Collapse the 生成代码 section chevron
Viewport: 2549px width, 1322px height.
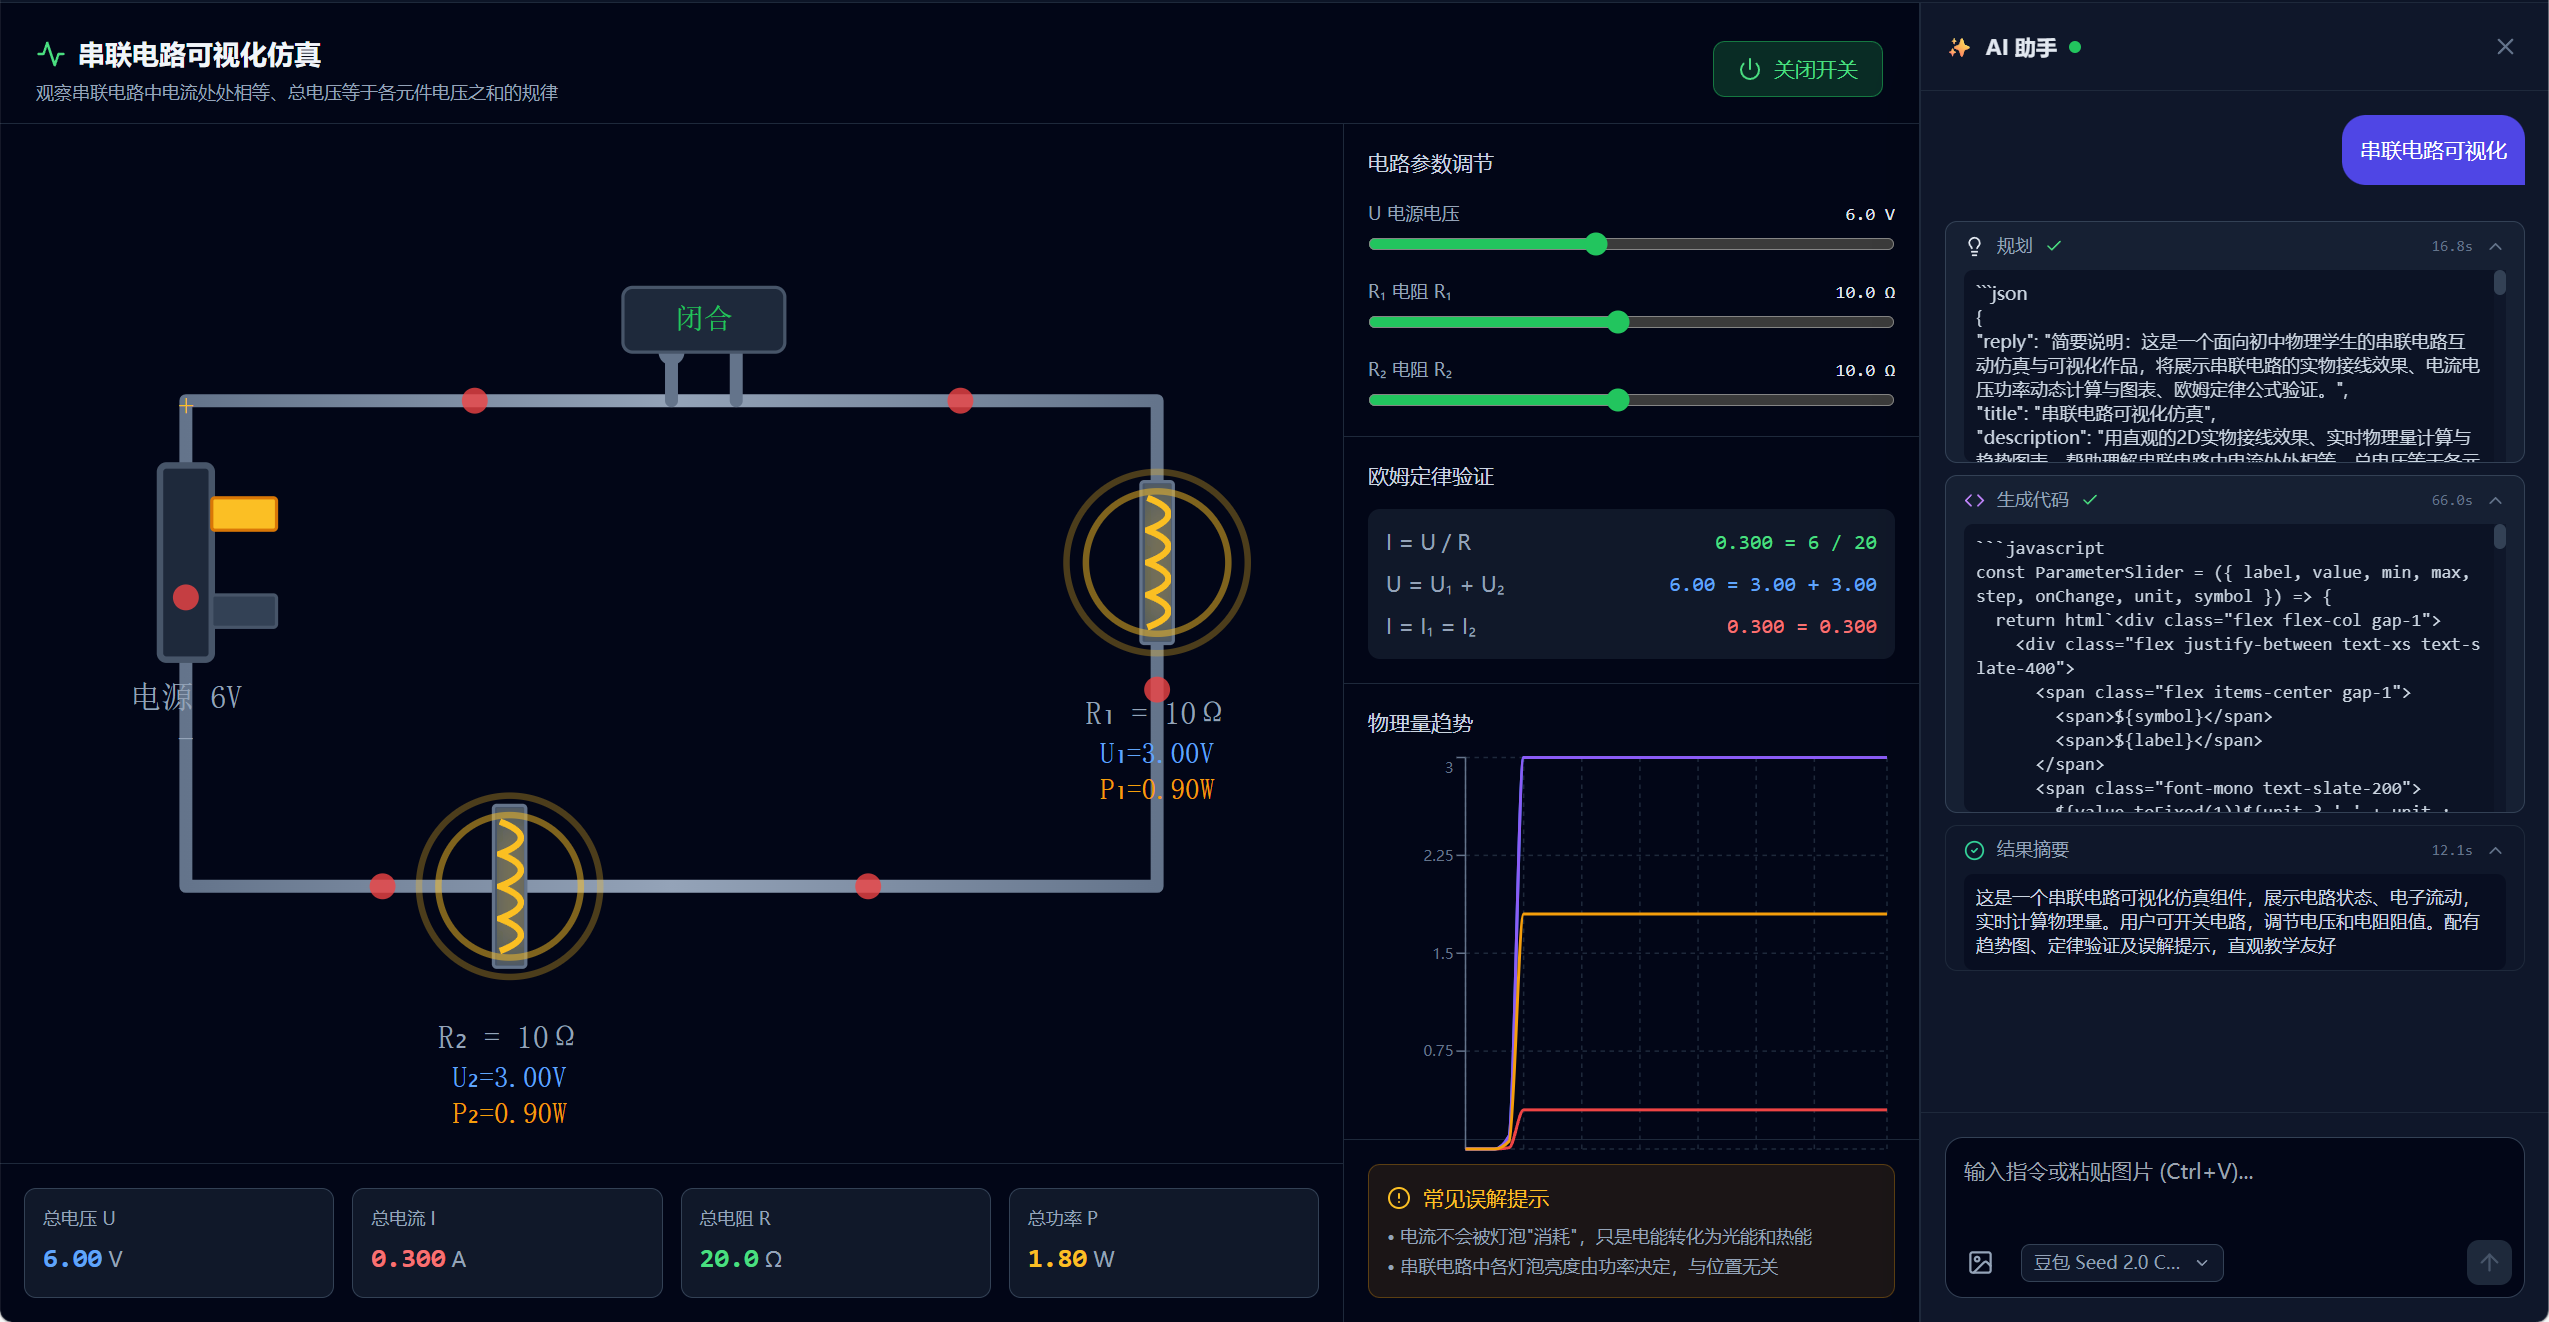pyautogui.click(x=2496, y=500)
